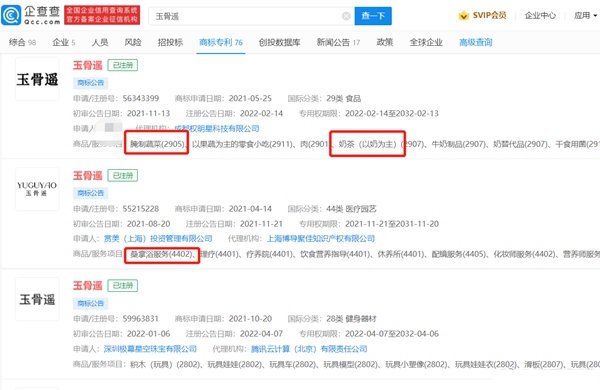Image resolution: width=600 pixels, height=390 pixels.
Task: Click the Qcc.com logo icon
Action: [11, 15]
